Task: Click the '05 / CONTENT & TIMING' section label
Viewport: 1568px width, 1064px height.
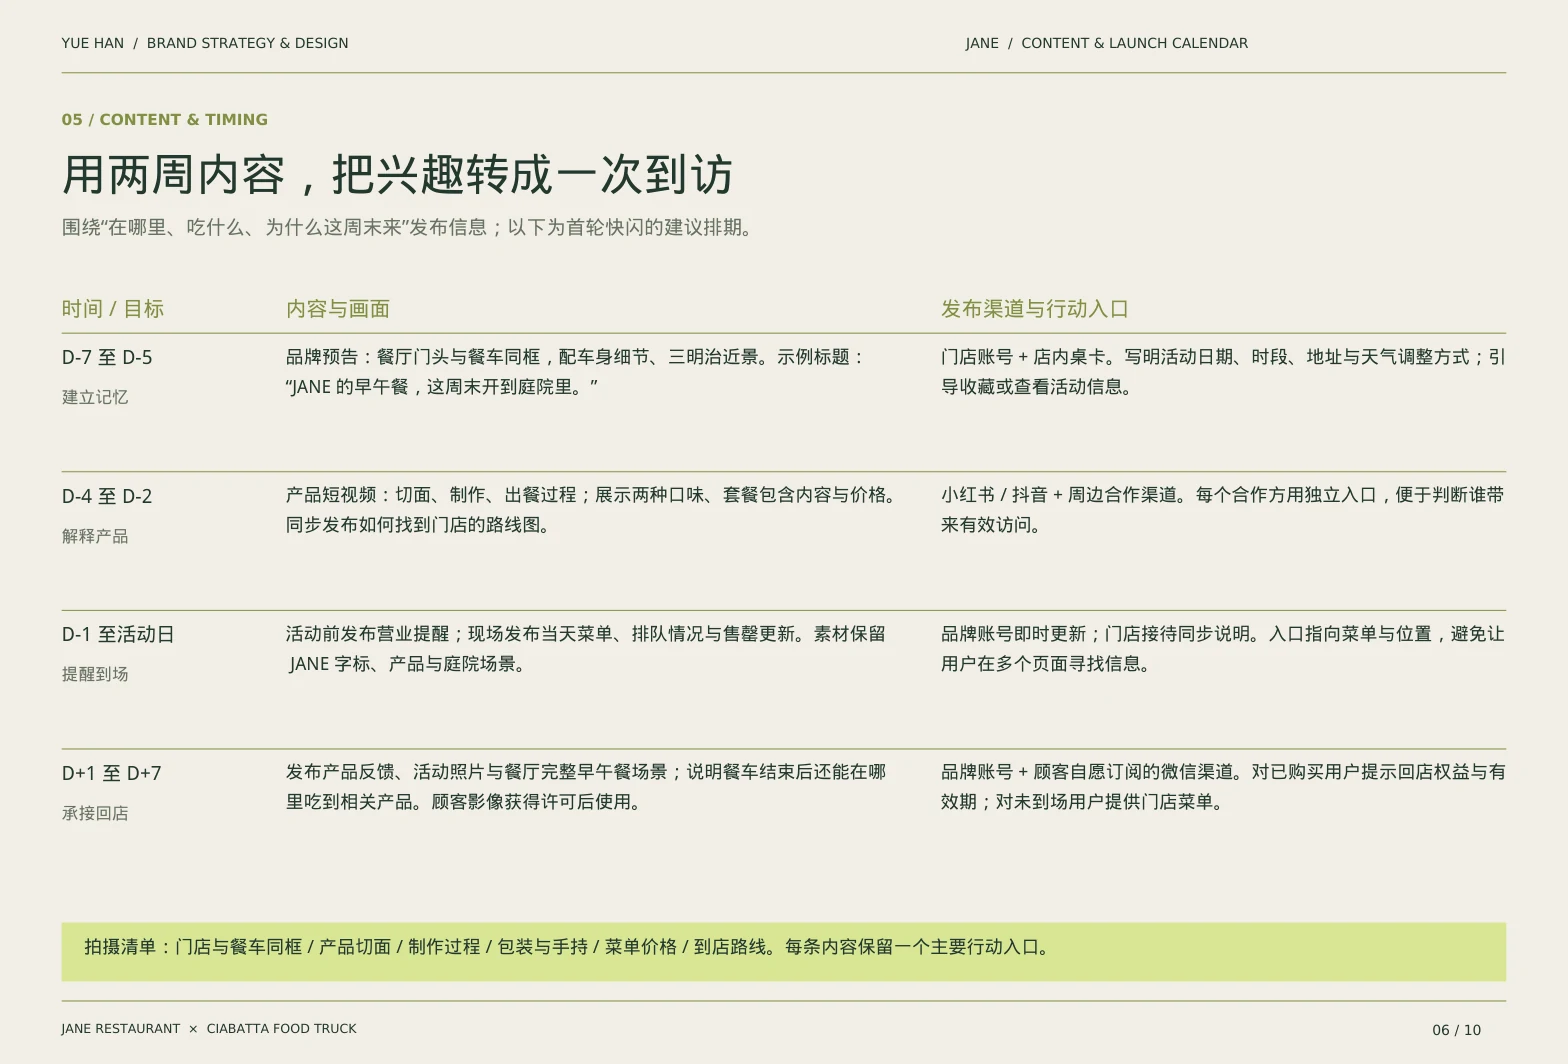Action: click(x=165, y=120)
